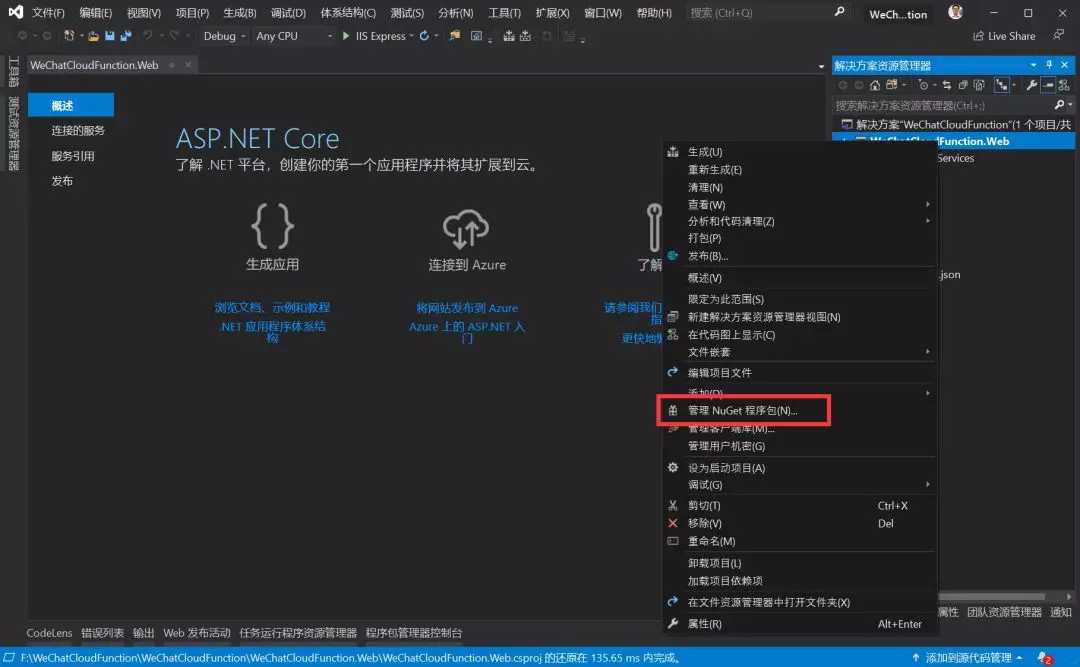The image size is (1080, 667).
Task: Click the feedback icon below the window controls
Action: tap(1059, 34)
